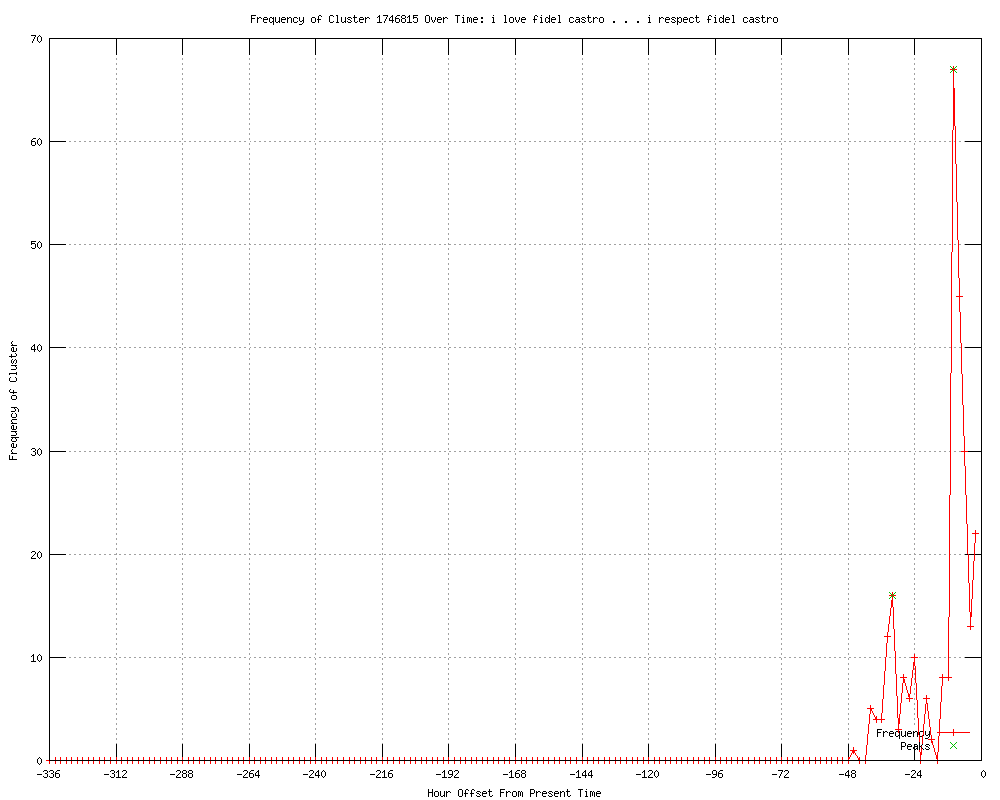Click the Peaks legend label
The image size is (1000, 800).
tap(914, 746)
